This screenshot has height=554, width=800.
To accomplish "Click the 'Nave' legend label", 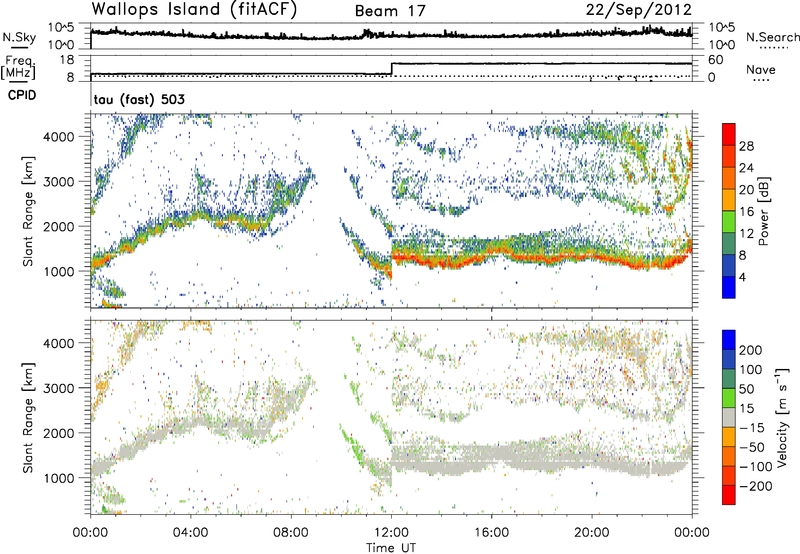I will [761, 70].
